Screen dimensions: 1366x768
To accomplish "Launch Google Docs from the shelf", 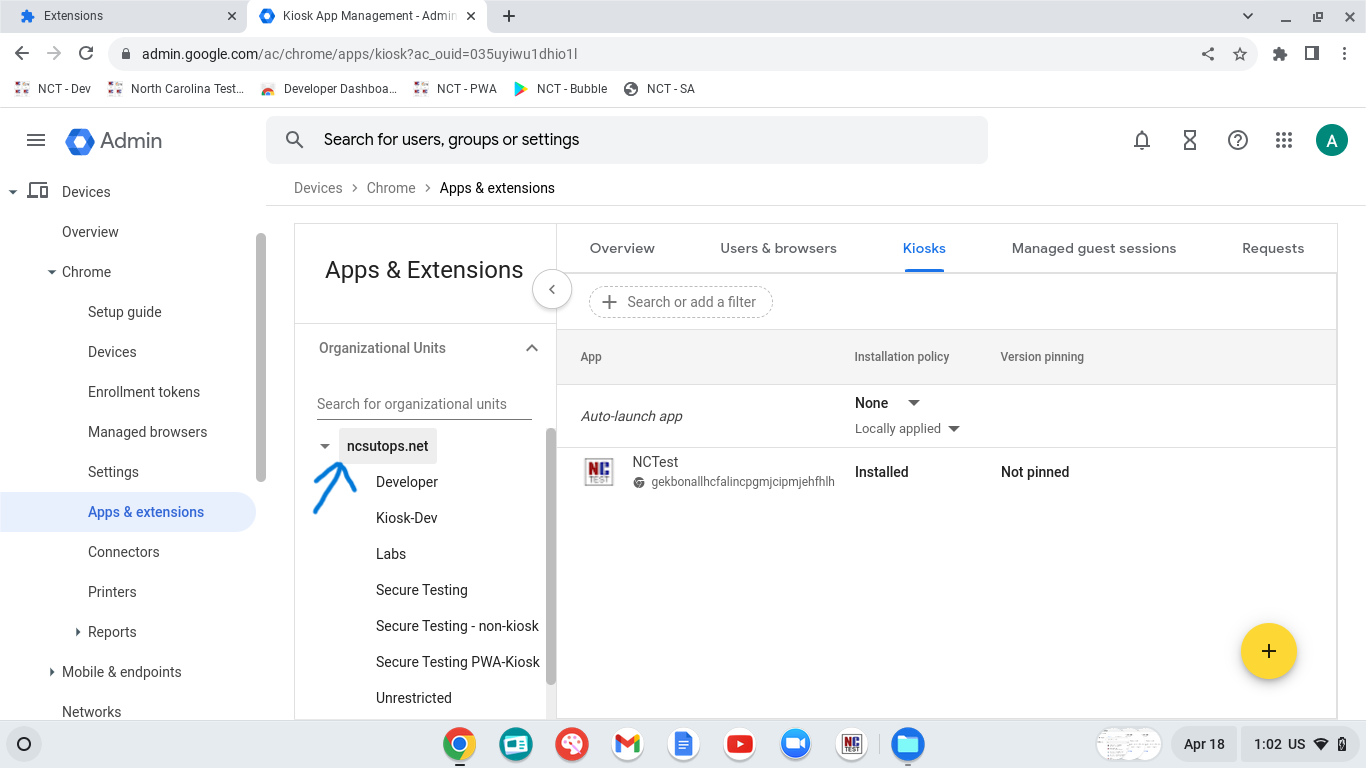I will [x=684, y=744].
